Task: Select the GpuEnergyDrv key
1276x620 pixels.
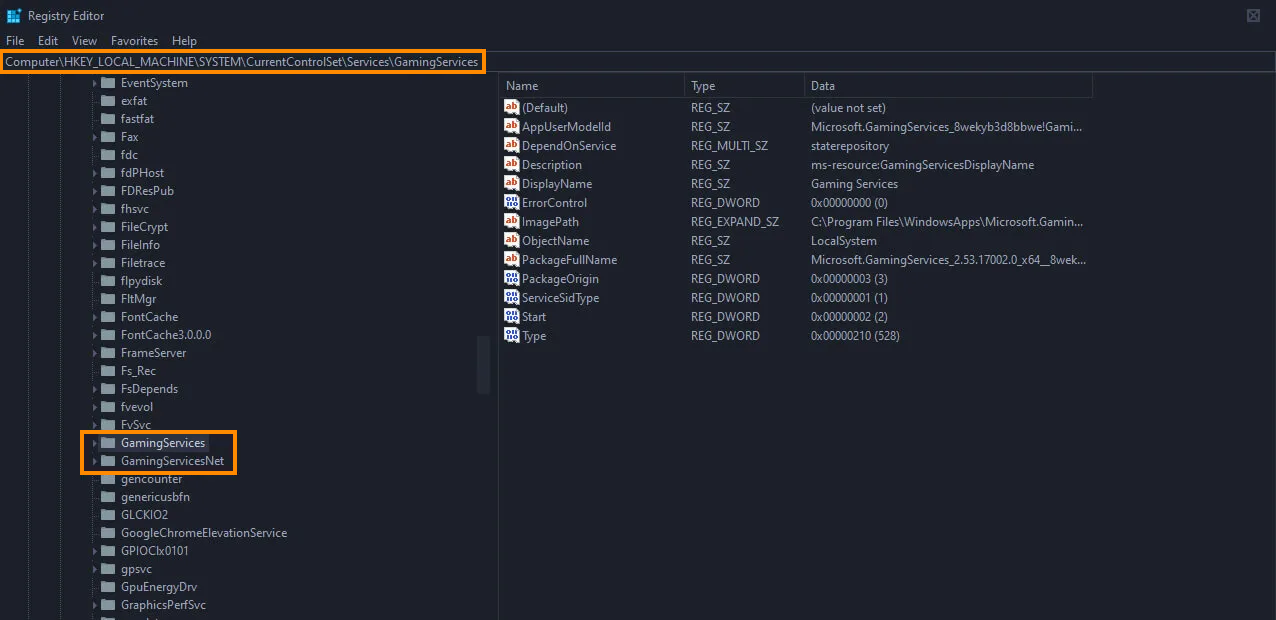Action: point(159,587)
